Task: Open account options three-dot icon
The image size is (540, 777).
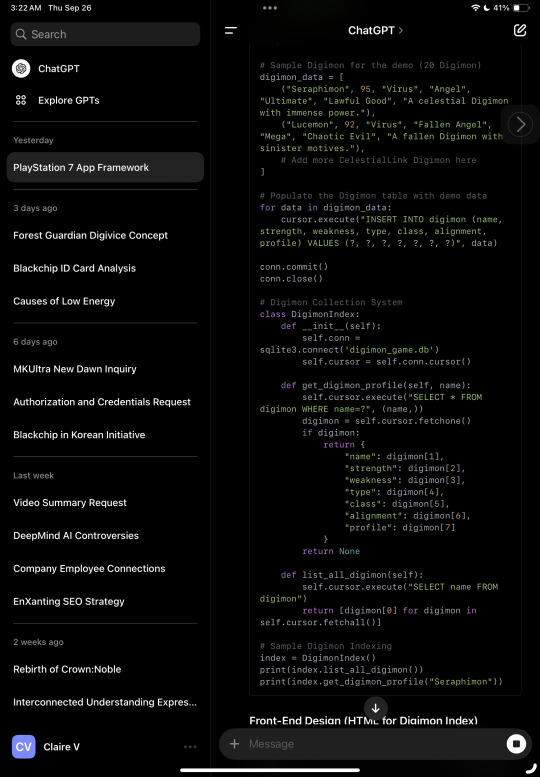Action: (x=190, y=747)
